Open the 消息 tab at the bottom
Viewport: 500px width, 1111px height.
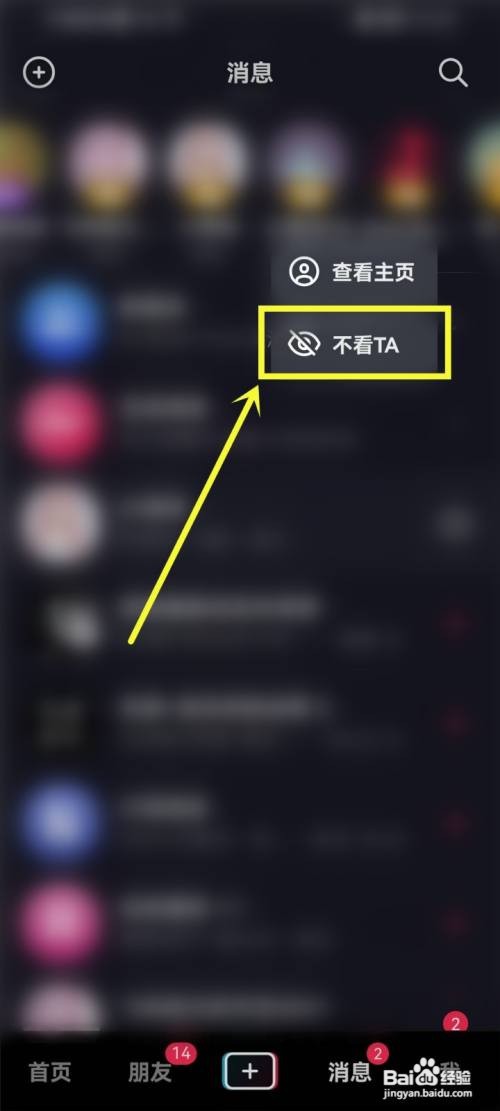(x=350, y=1072)
